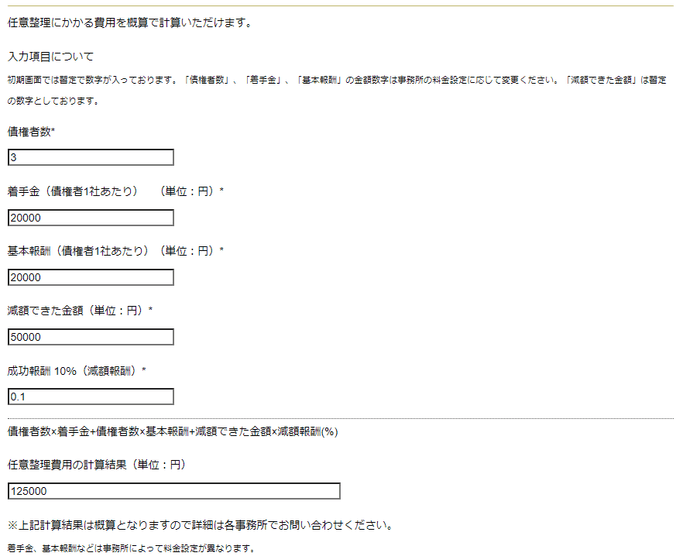
Task: Click the 債権者数 input field containing 3
Action: [x=90, y=157]
